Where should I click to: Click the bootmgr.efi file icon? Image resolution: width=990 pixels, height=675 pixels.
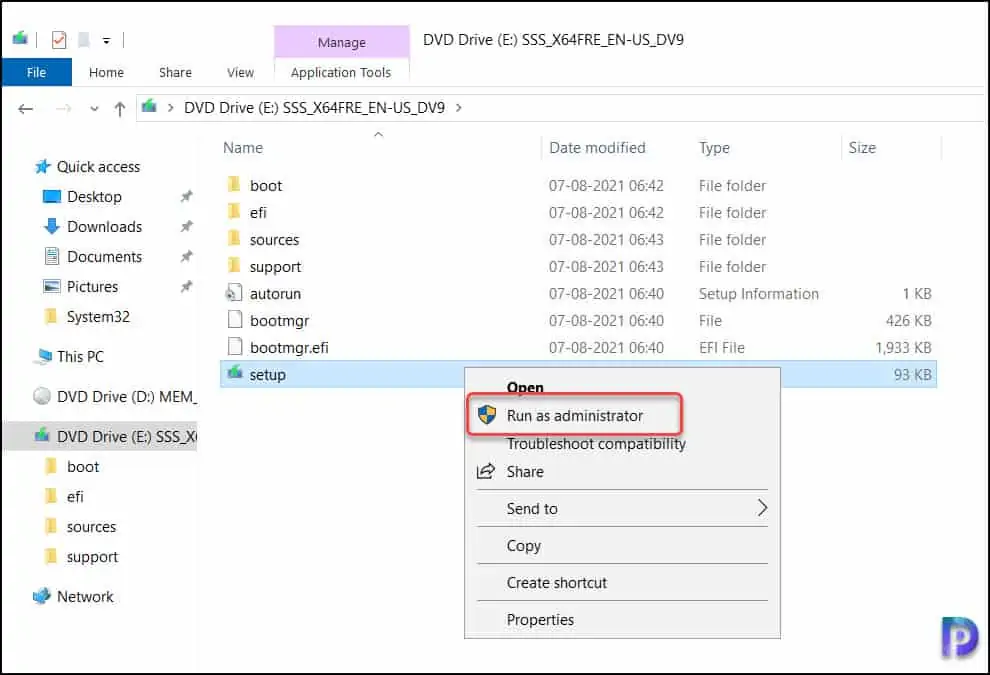235,347
